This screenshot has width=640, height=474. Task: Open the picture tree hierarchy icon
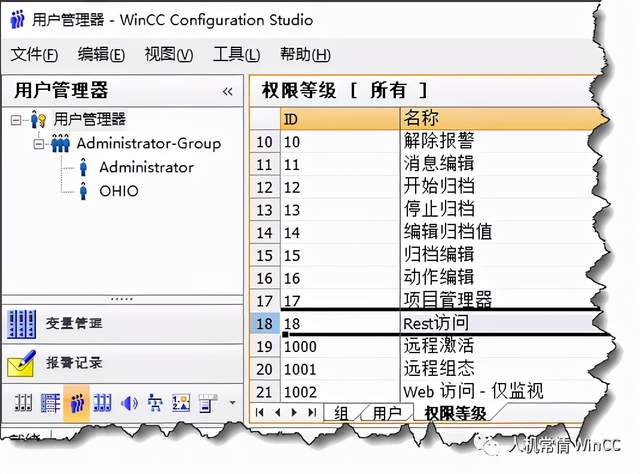155,403
